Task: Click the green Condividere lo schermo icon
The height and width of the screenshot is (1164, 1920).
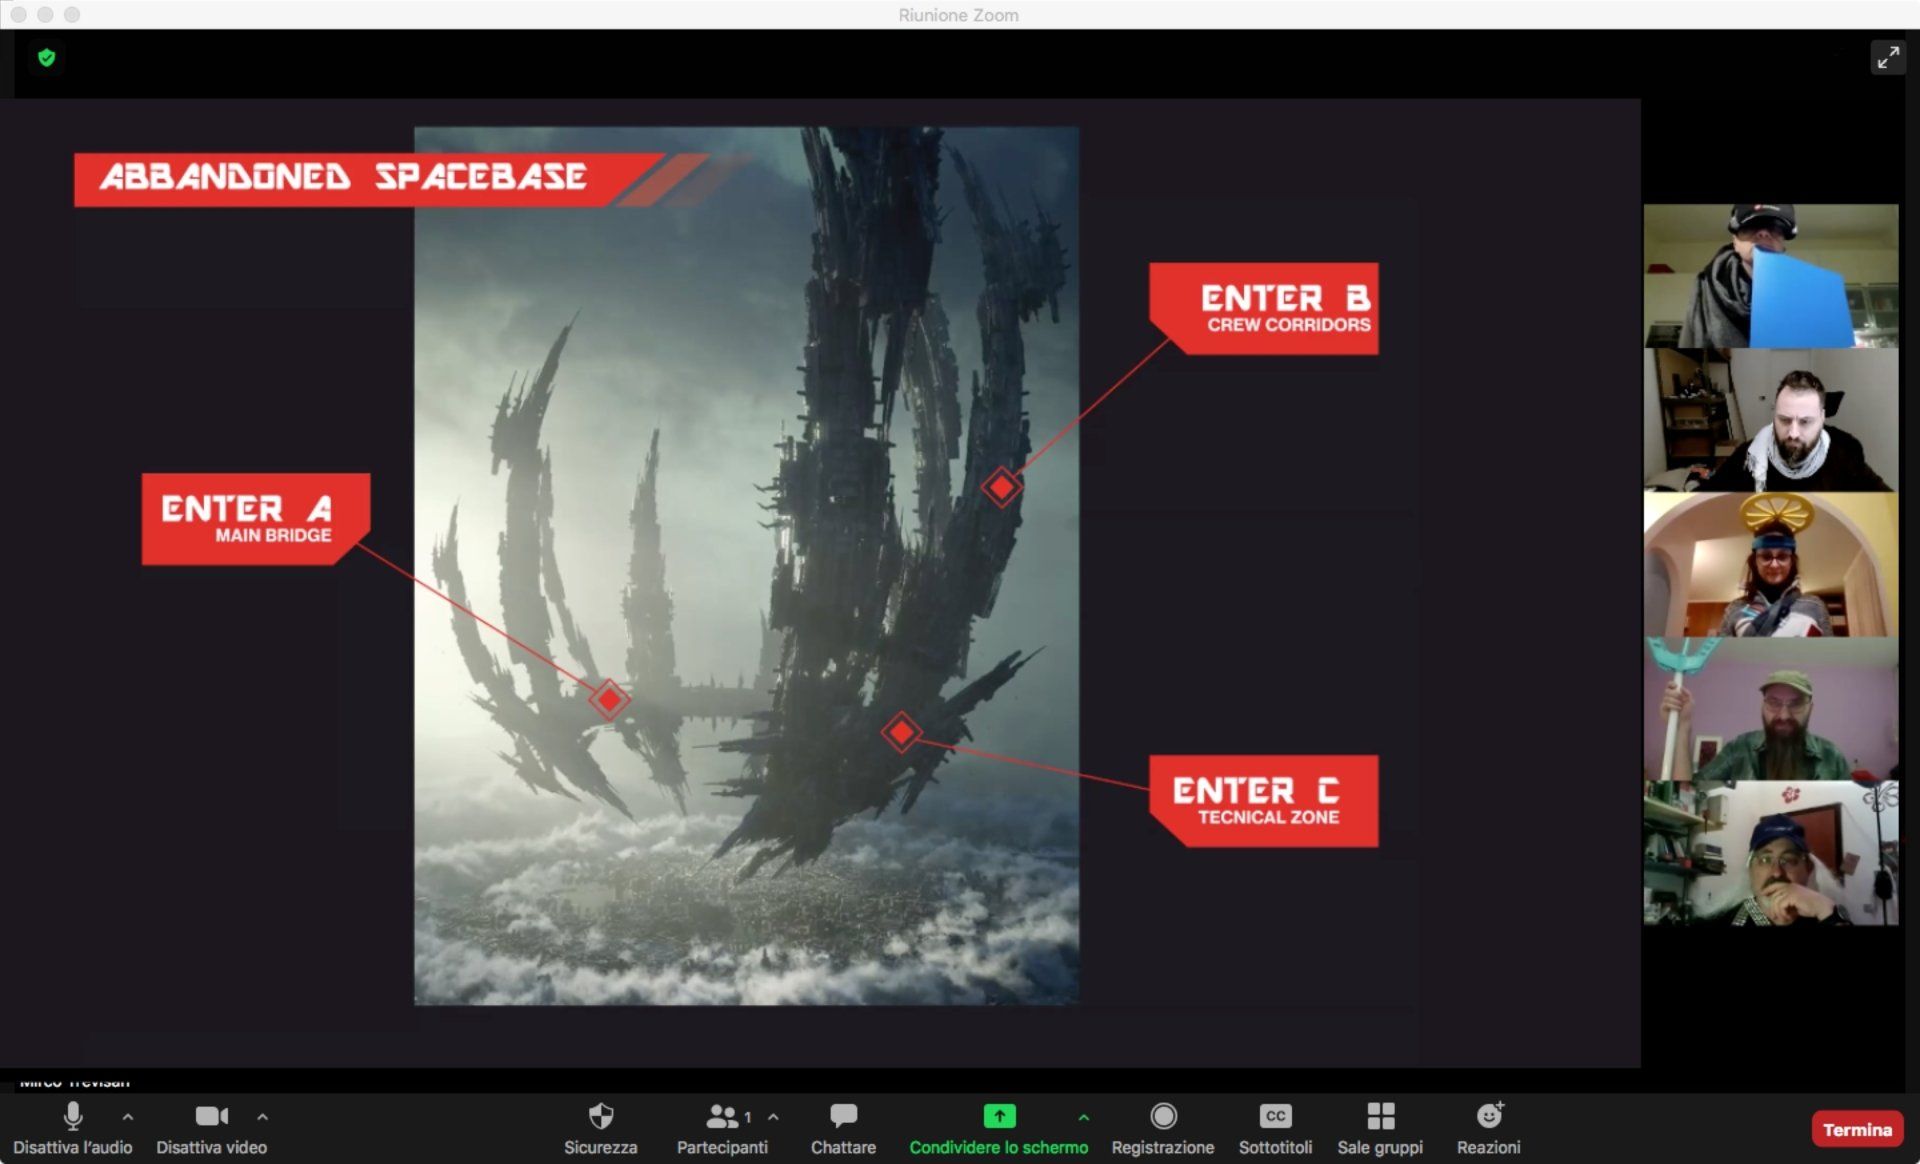Action: [x=998, y=1116]
